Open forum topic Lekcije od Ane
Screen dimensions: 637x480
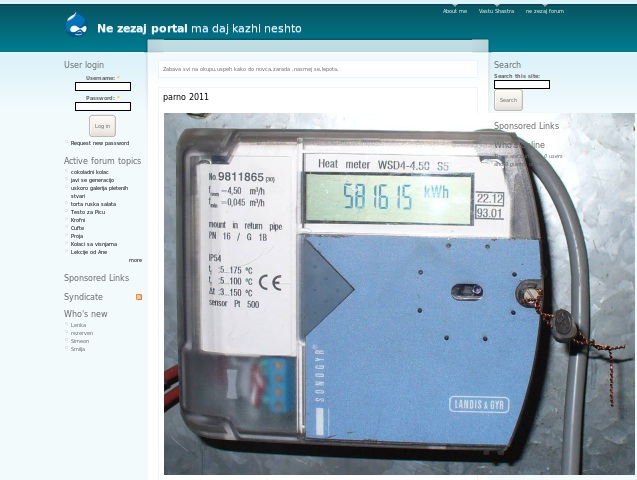[x=89, y=252]
